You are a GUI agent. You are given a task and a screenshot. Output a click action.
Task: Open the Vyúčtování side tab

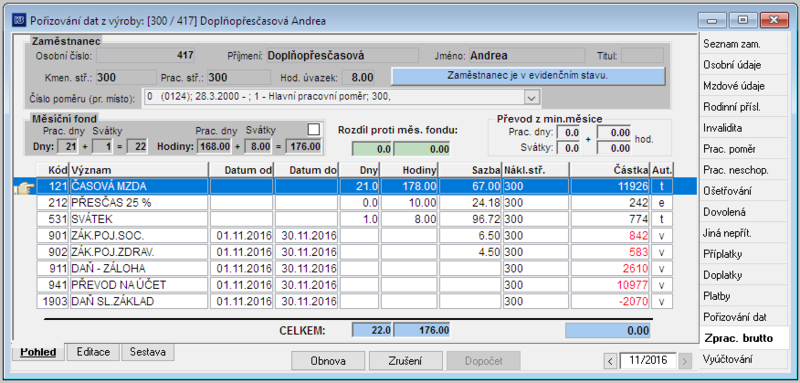point(743,359)
